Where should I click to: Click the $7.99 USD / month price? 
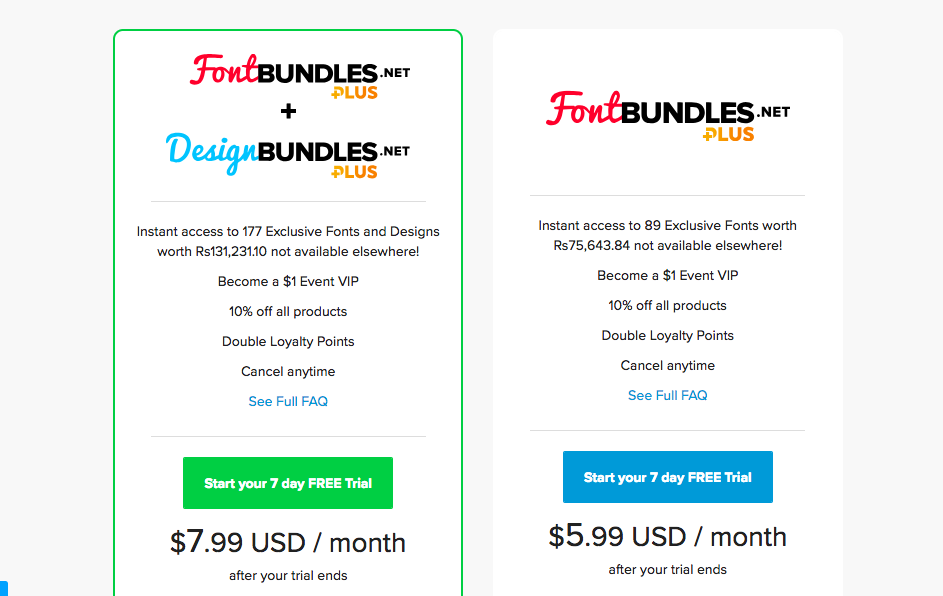tap(288, 542)
